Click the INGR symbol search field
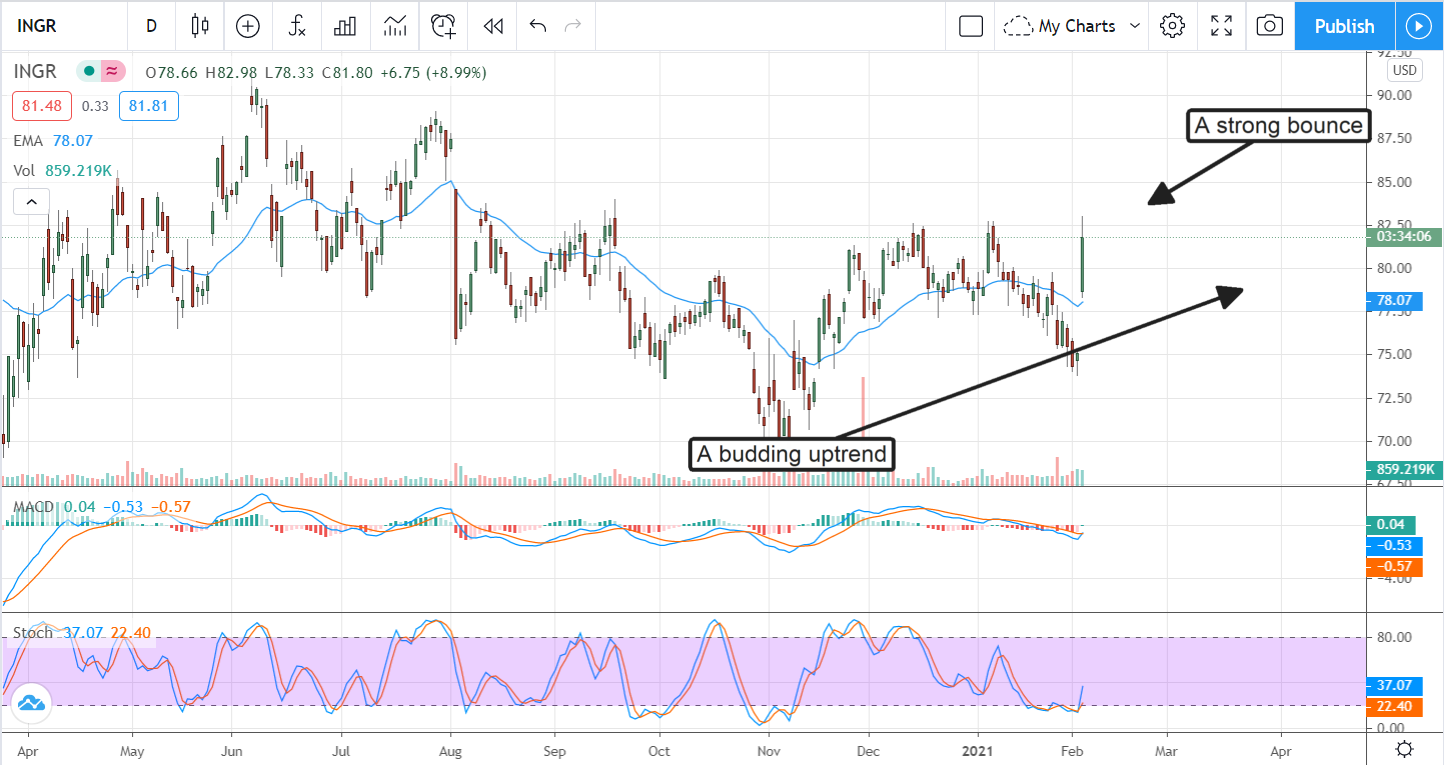 click(x=60, y=27)
